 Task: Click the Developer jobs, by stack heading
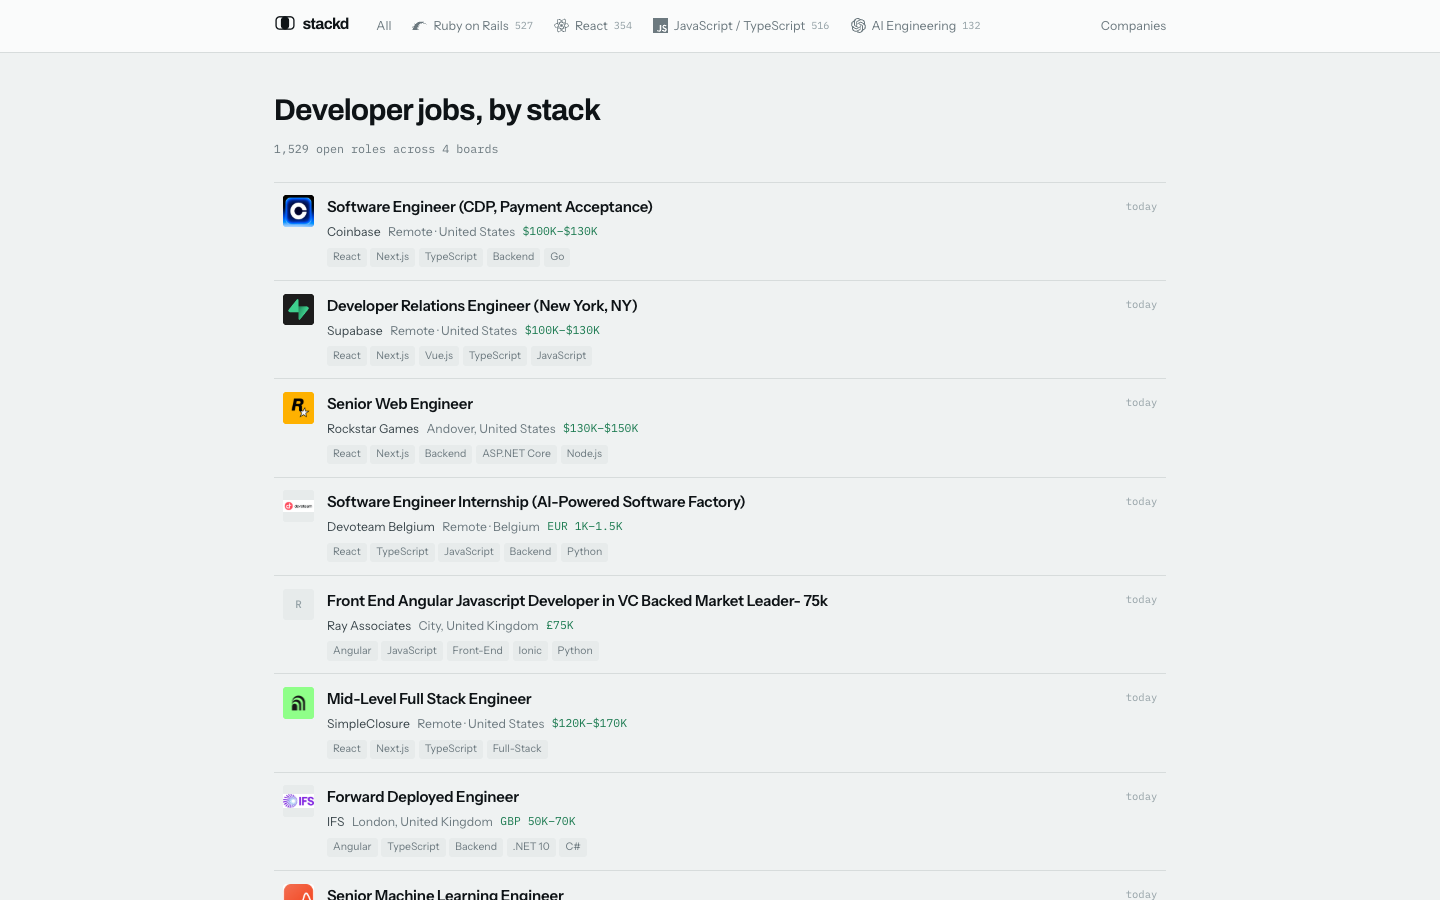[x=437, y=110]
